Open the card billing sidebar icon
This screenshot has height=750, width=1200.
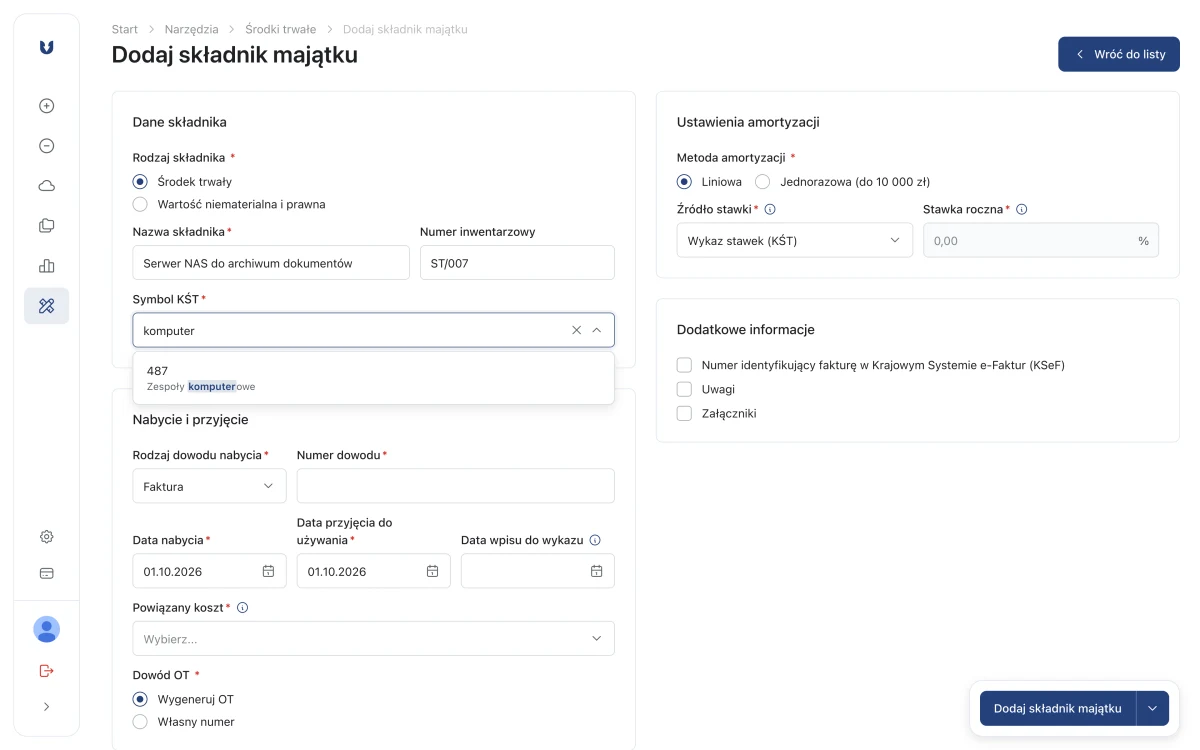tap(46, 574)
